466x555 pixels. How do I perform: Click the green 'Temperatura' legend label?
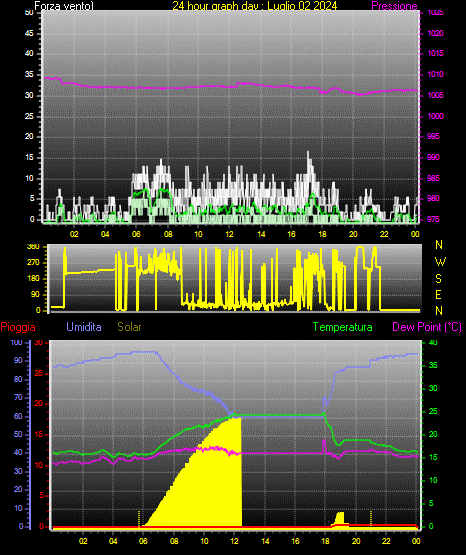click(x=343, y=327)
